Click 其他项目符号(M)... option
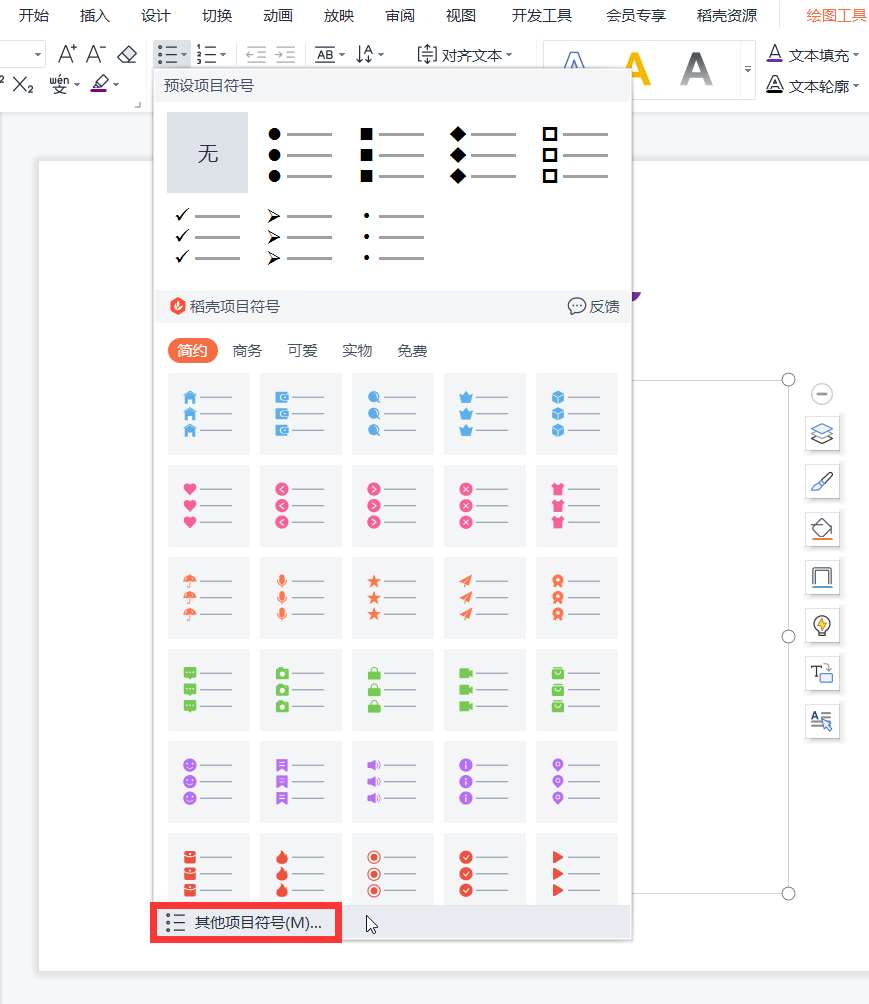This screenshot has width=869, height=1004. pos(246,922)
